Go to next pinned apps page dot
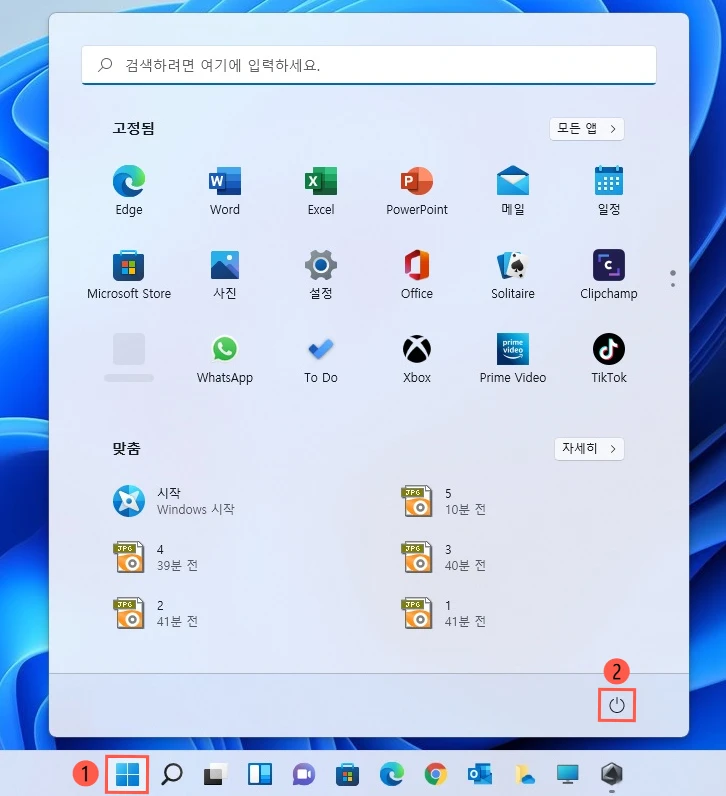Viewport: 726px width, 796px height. point(673,285)
